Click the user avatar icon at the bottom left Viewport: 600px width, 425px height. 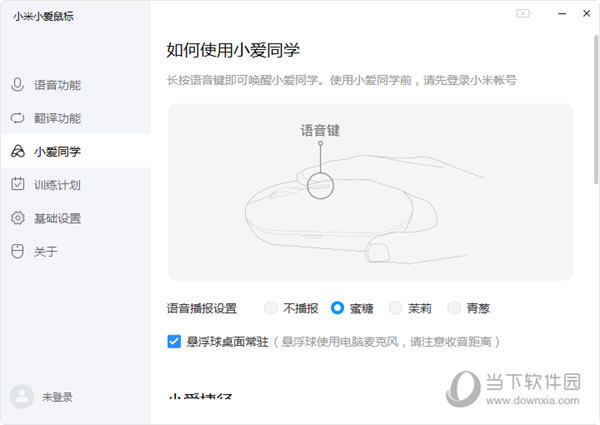[22, 397]
